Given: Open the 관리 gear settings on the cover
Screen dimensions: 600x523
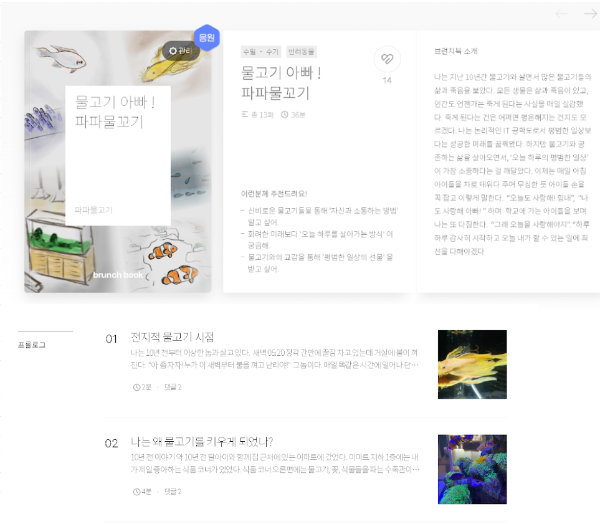Looking at the screenshot, I should [x=181, y=51].
